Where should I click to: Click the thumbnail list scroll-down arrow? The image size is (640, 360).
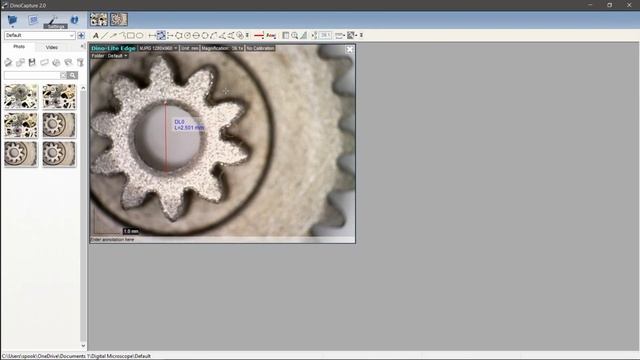coord(83,346)
